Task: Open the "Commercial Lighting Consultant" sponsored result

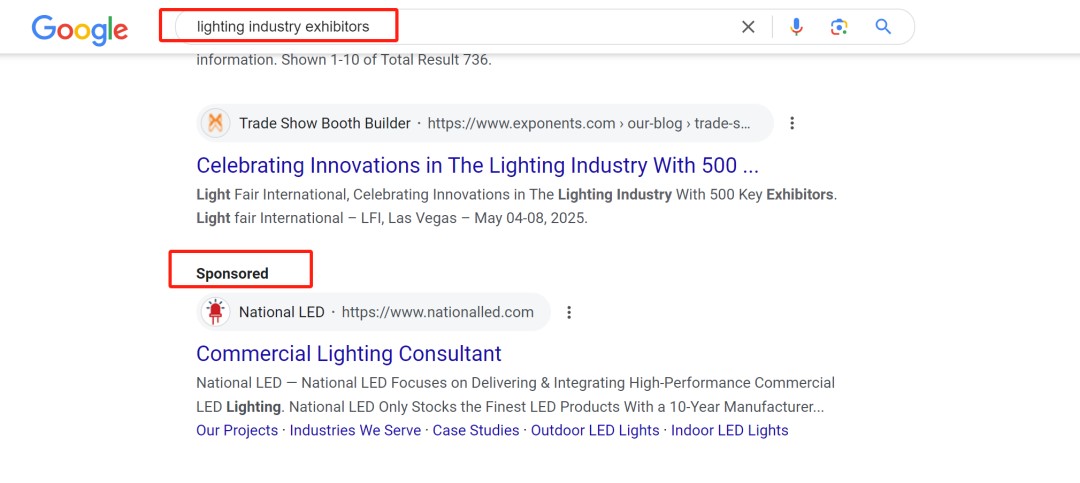Action: coord(349,353)
